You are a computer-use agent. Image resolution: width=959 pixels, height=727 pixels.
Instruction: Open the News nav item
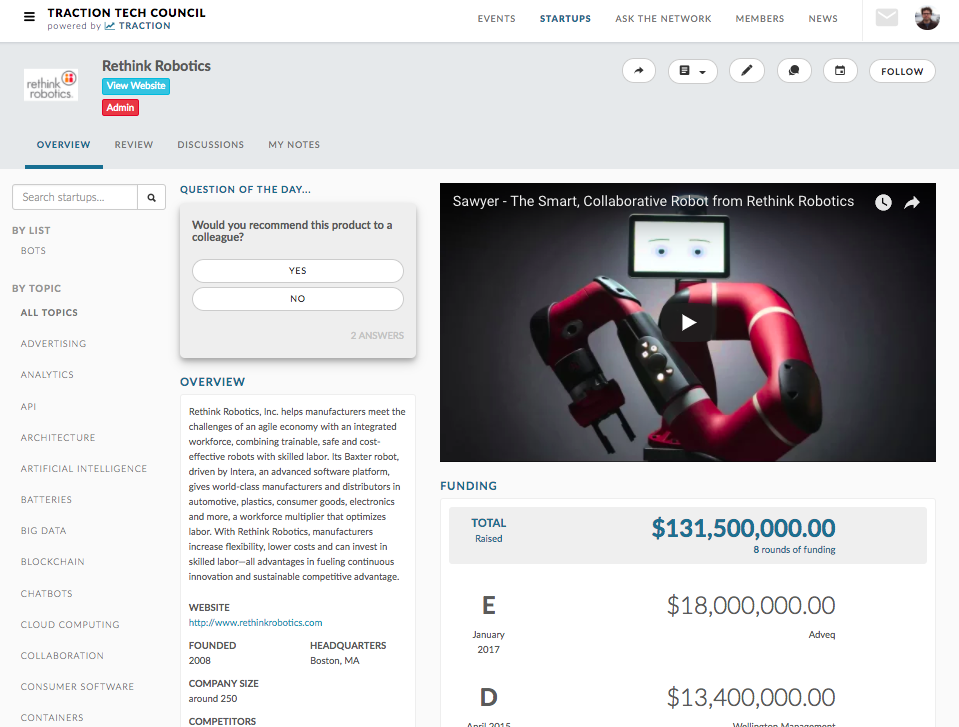tap(823, 19)
